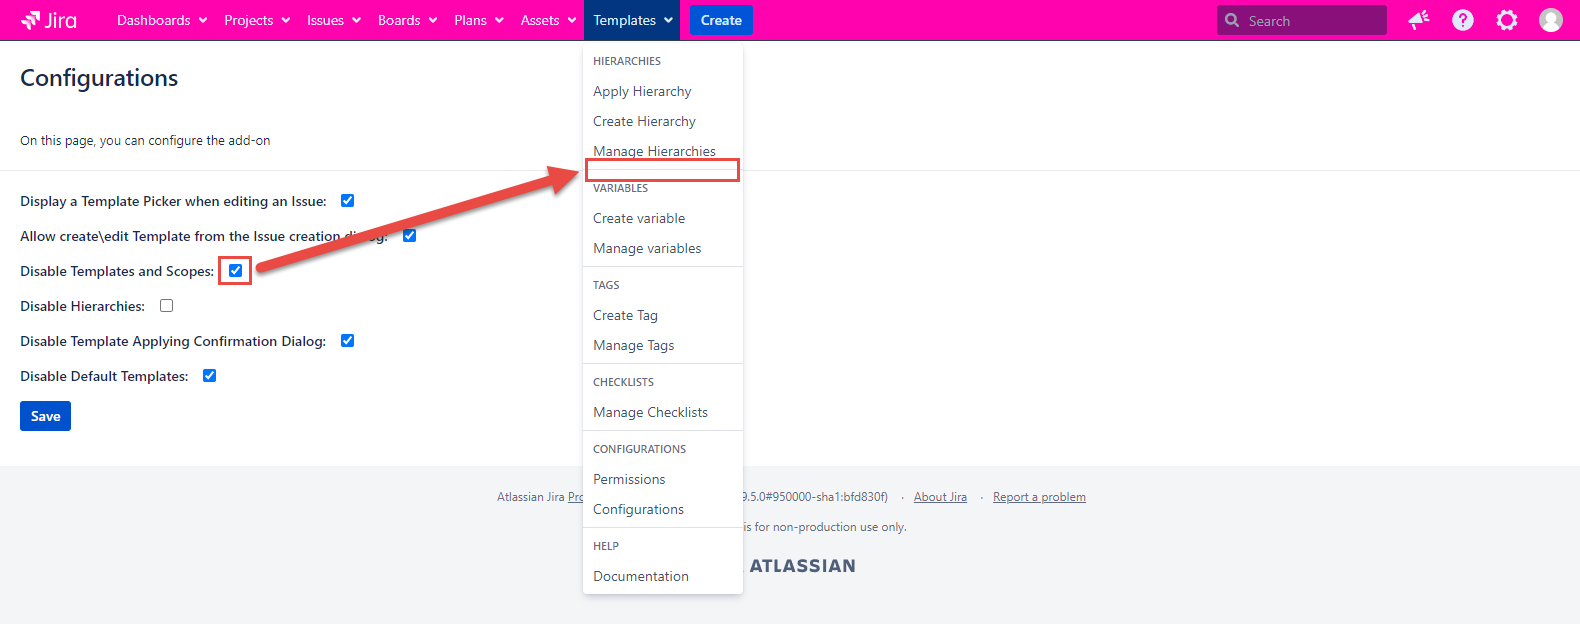Uncheck Display a Template Picker checkbox

coord(348,201)
